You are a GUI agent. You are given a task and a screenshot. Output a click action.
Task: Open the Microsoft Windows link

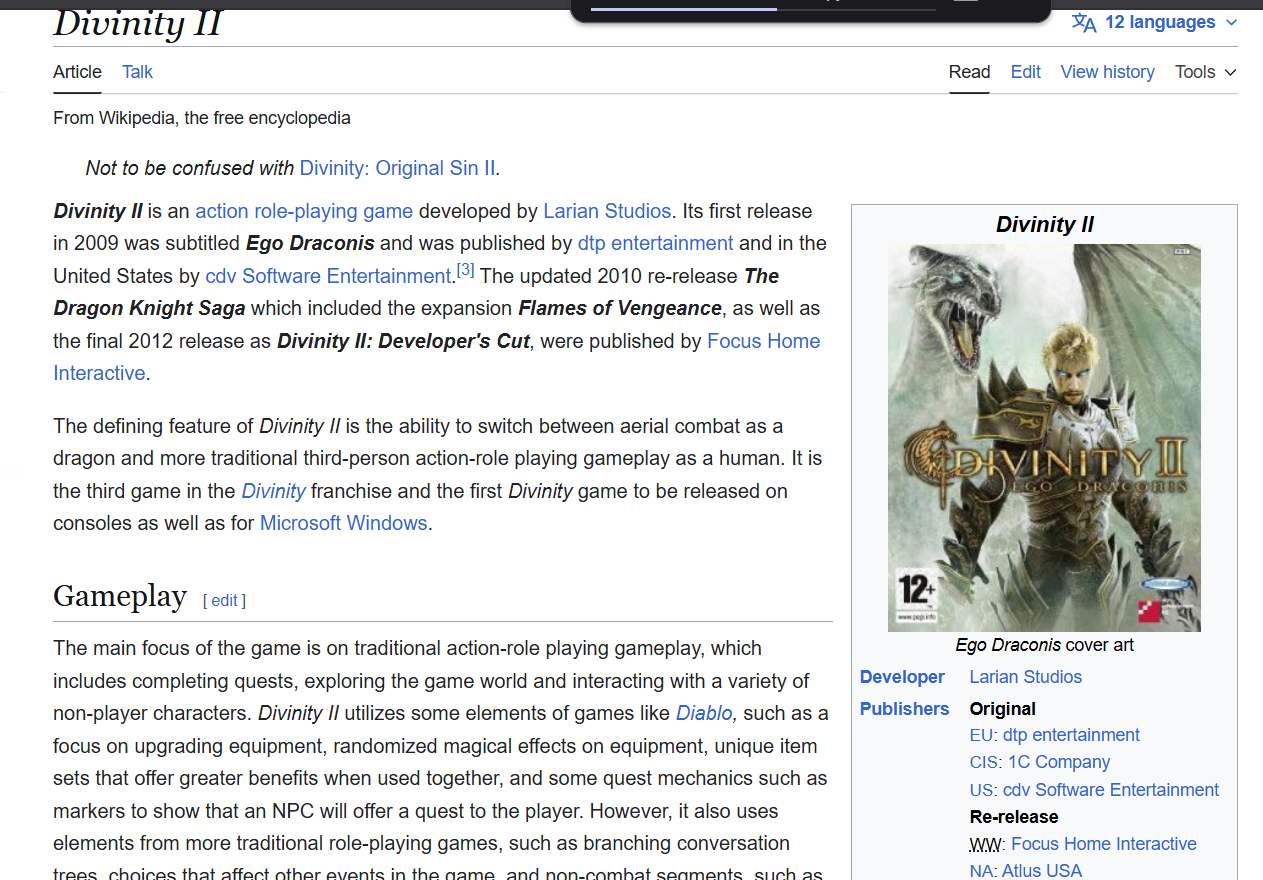click(x=343, y=523)
